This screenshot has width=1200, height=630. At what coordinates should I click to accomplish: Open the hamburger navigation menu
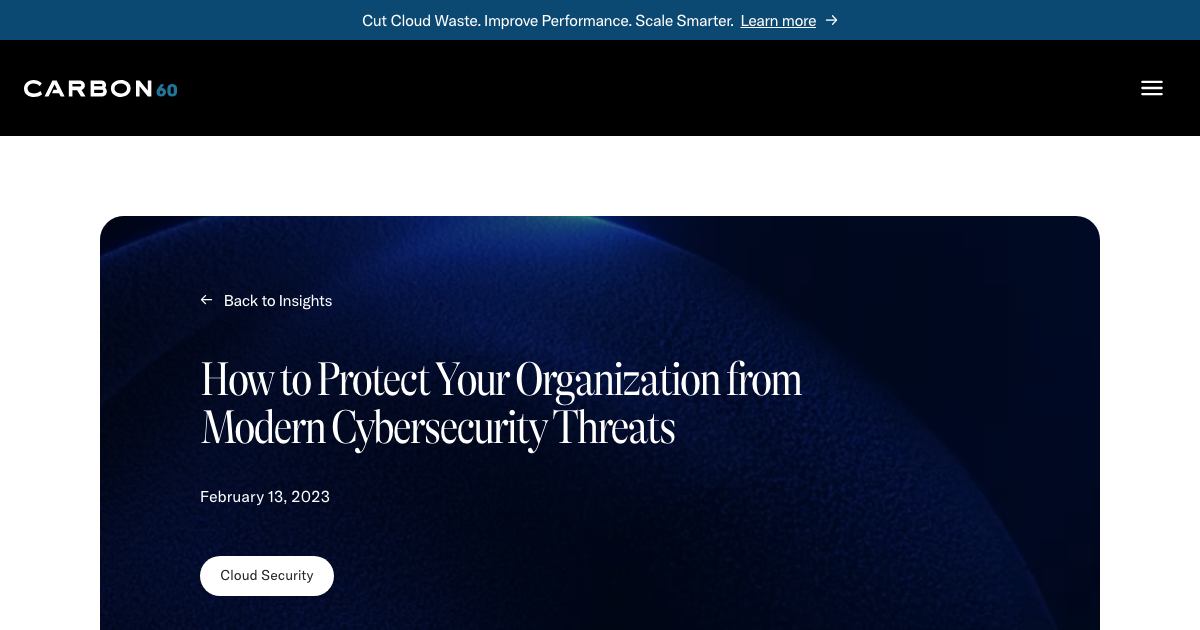coord(1152,88)
